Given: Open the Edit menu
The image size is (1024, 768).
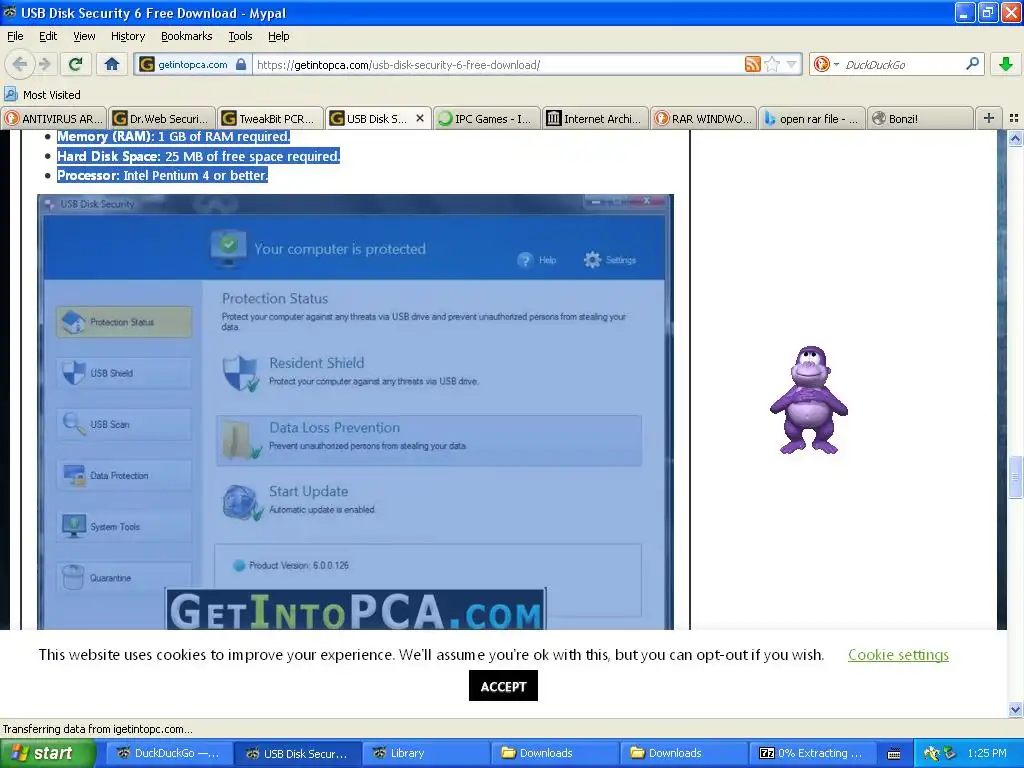Looking at the screenshot, I should [48, 36].
